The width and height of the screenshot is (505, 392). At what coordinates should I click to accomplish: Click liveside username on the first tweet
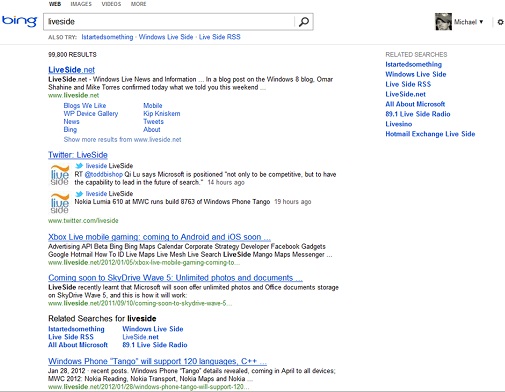pos(96,166)
